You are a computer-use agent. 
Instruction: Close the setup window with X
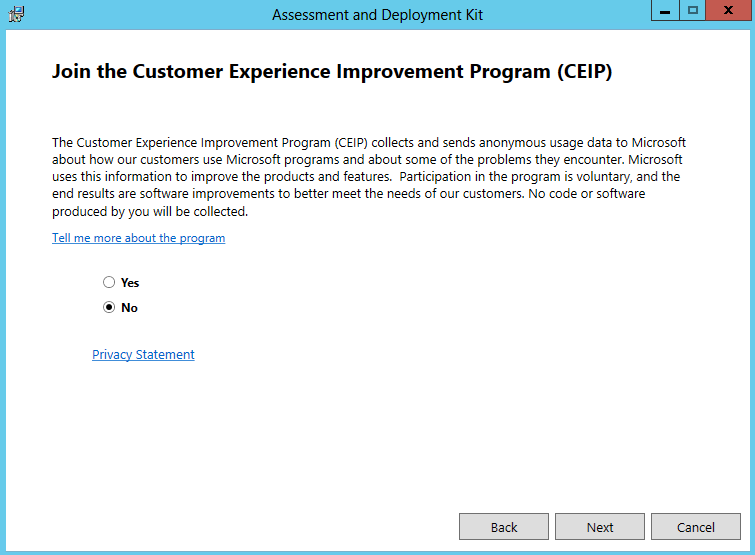[x=729, y=11]
